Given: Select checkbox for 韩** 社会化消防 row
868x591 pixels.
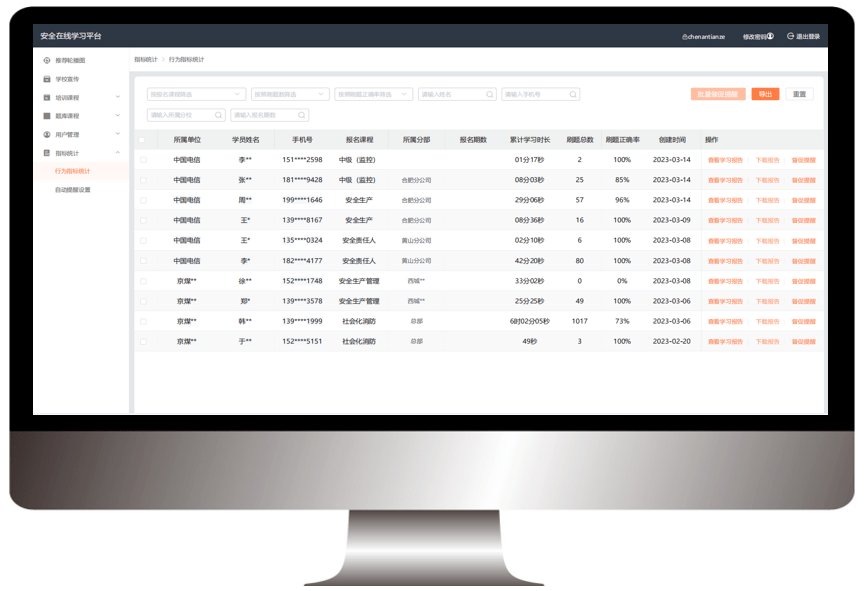Looking at the screenshot, I should (x=143, y=321).
